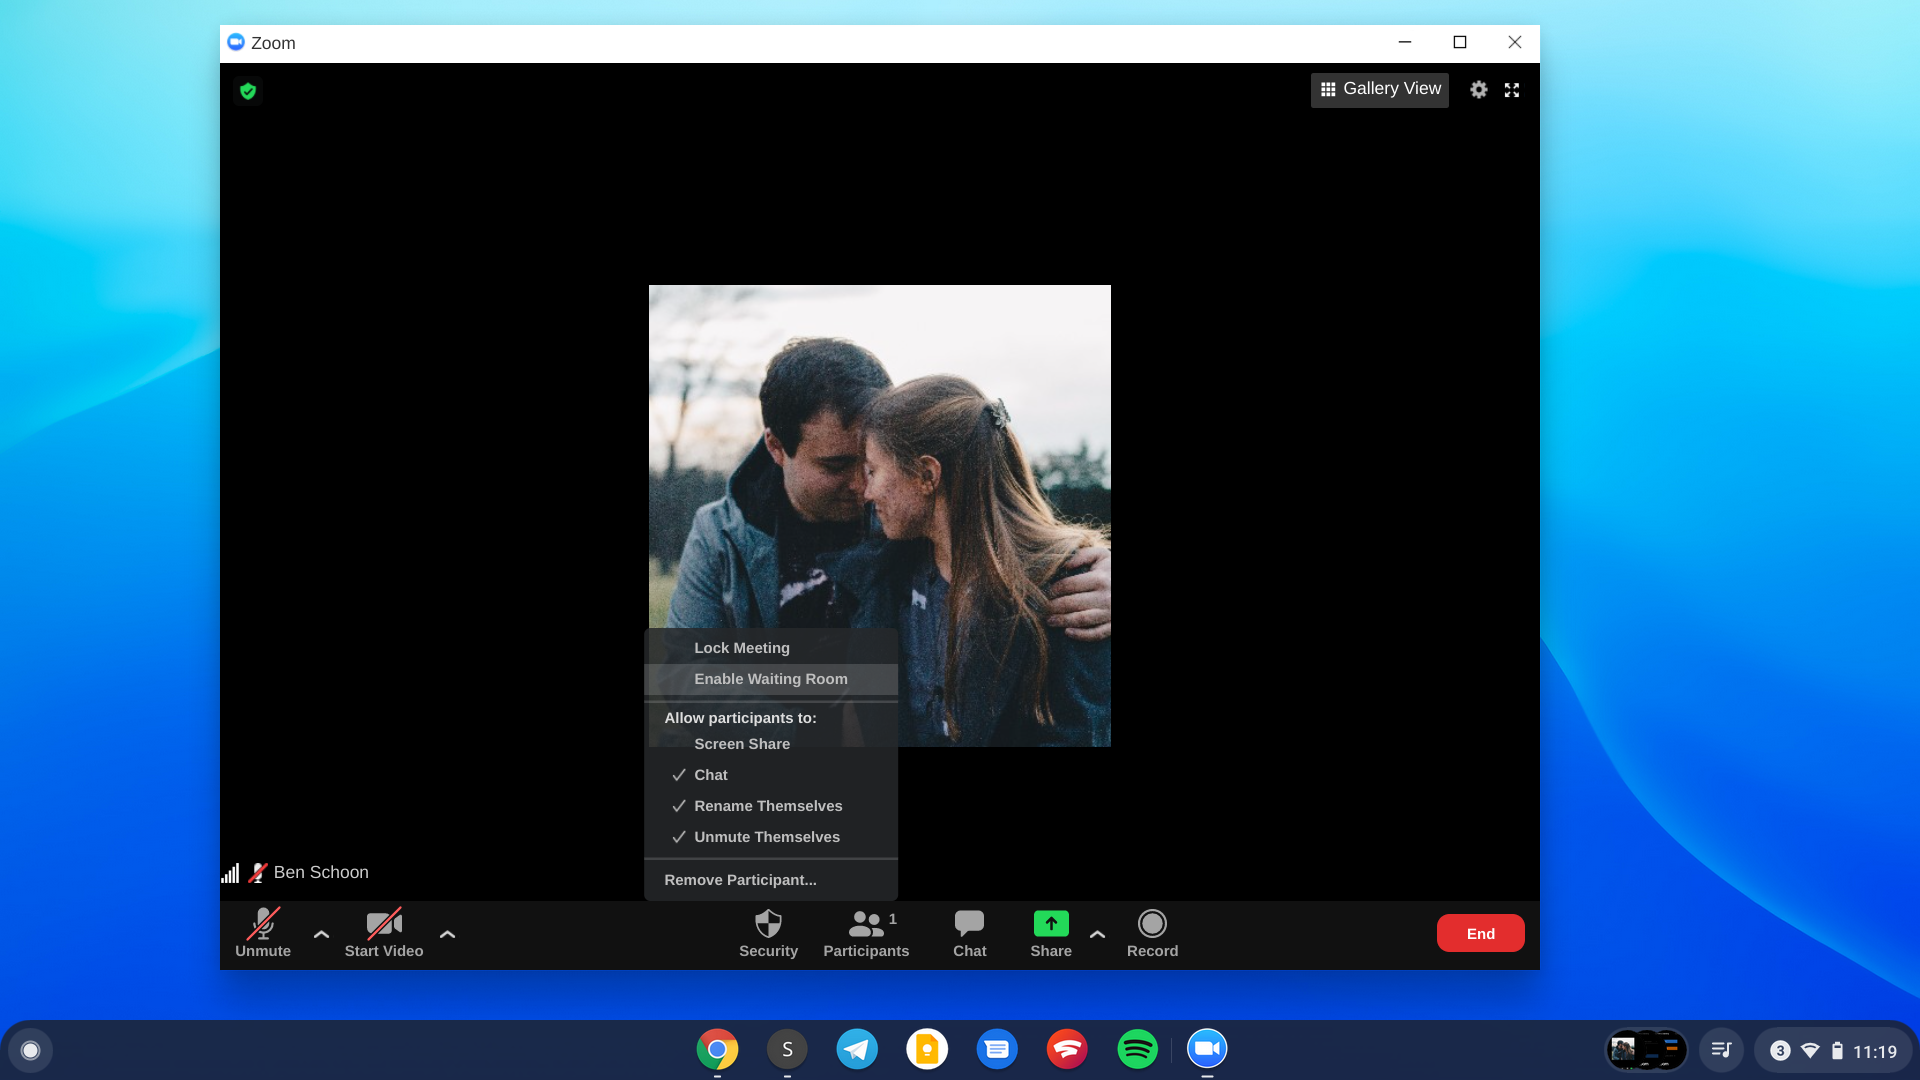The height and width of the screenshot is (1080, 1920).
Task: Disable Unmute Themselves permission
Action: [x=767, y=837]
